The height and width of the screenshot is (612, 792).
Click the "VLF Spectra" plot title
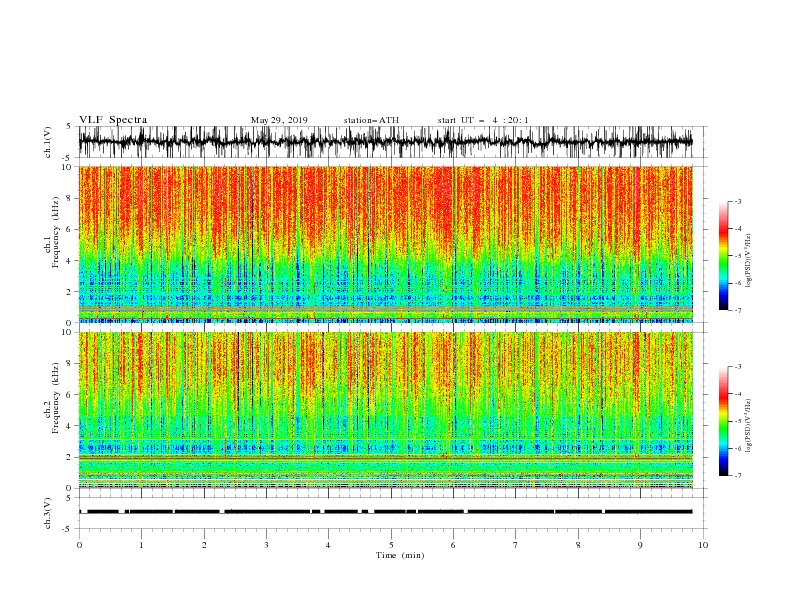(x=113, y=120)
